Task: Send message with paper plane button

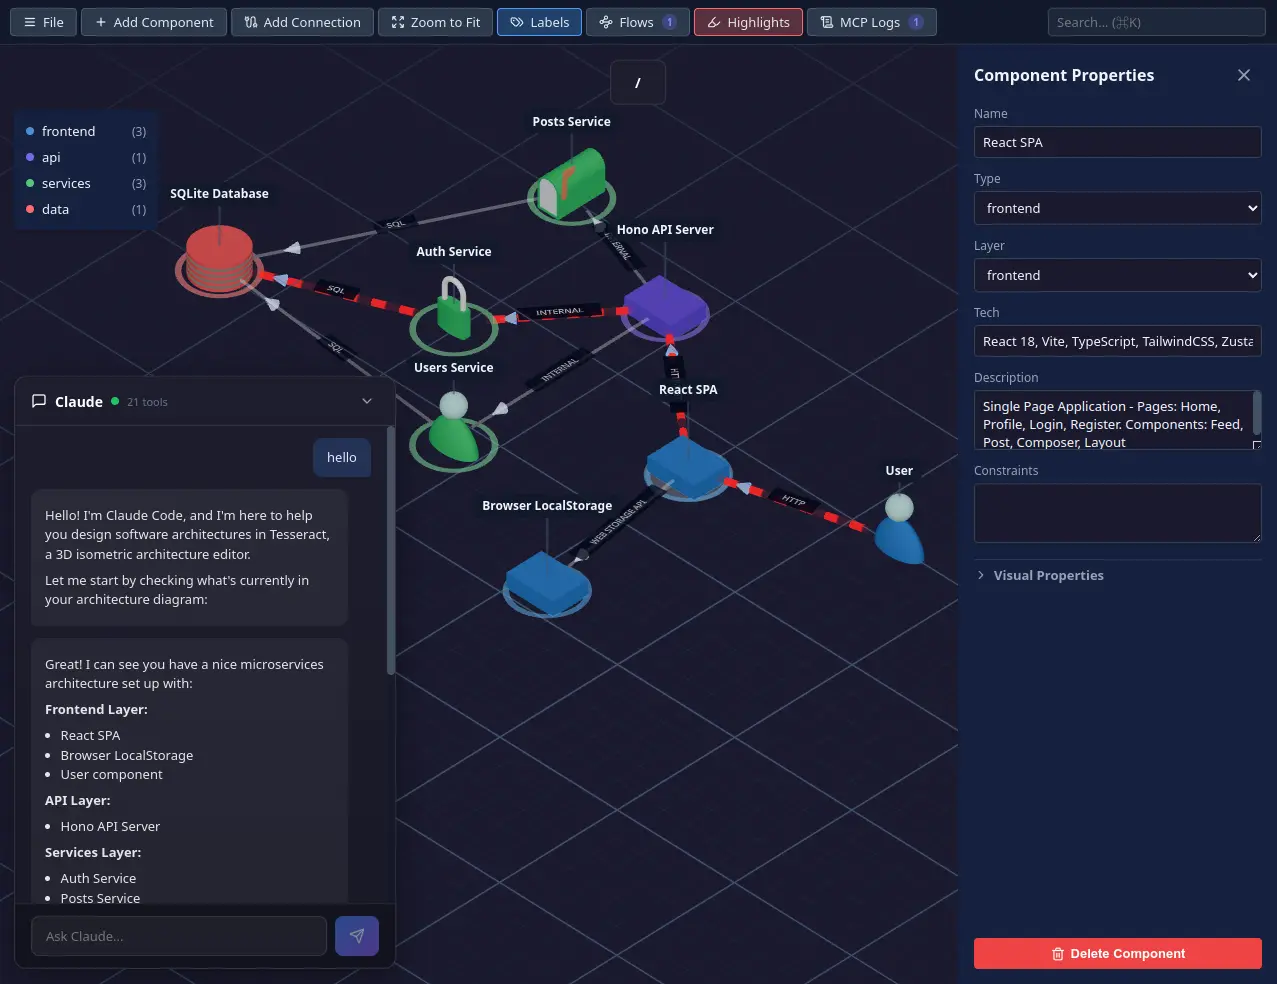Action: (x=357, y=936)
